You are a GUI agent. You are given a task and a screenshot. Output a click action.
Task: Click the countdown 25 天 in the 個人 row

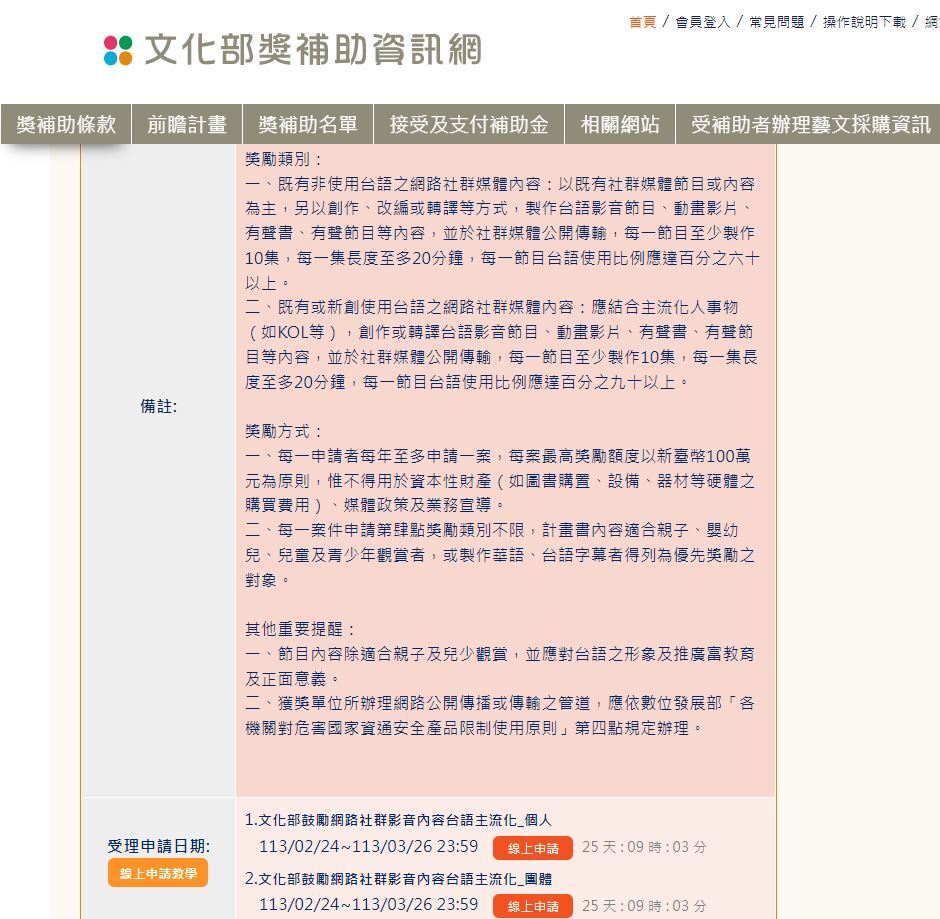(x=599, y=847)
